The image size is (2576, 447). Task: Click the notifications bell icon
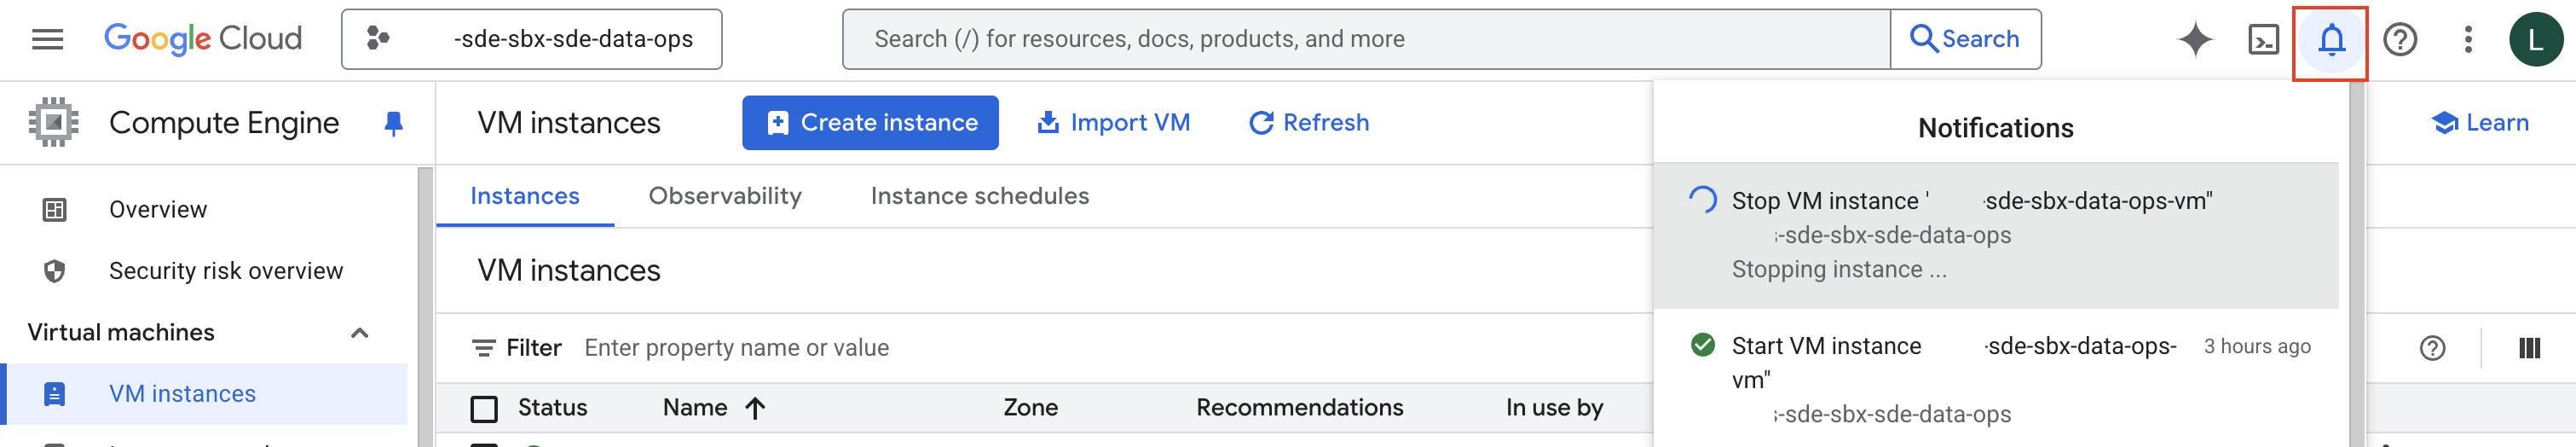pos(2331,40)
